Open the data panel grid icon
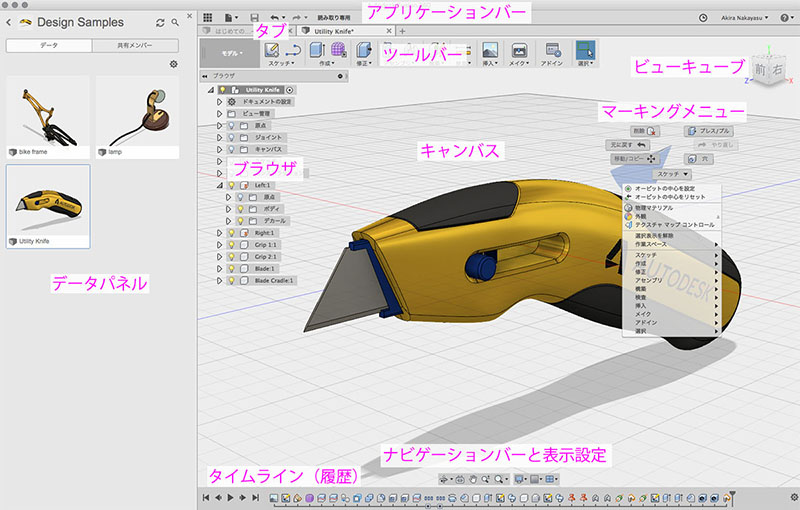800x510 pixels. tap(208, 18)
